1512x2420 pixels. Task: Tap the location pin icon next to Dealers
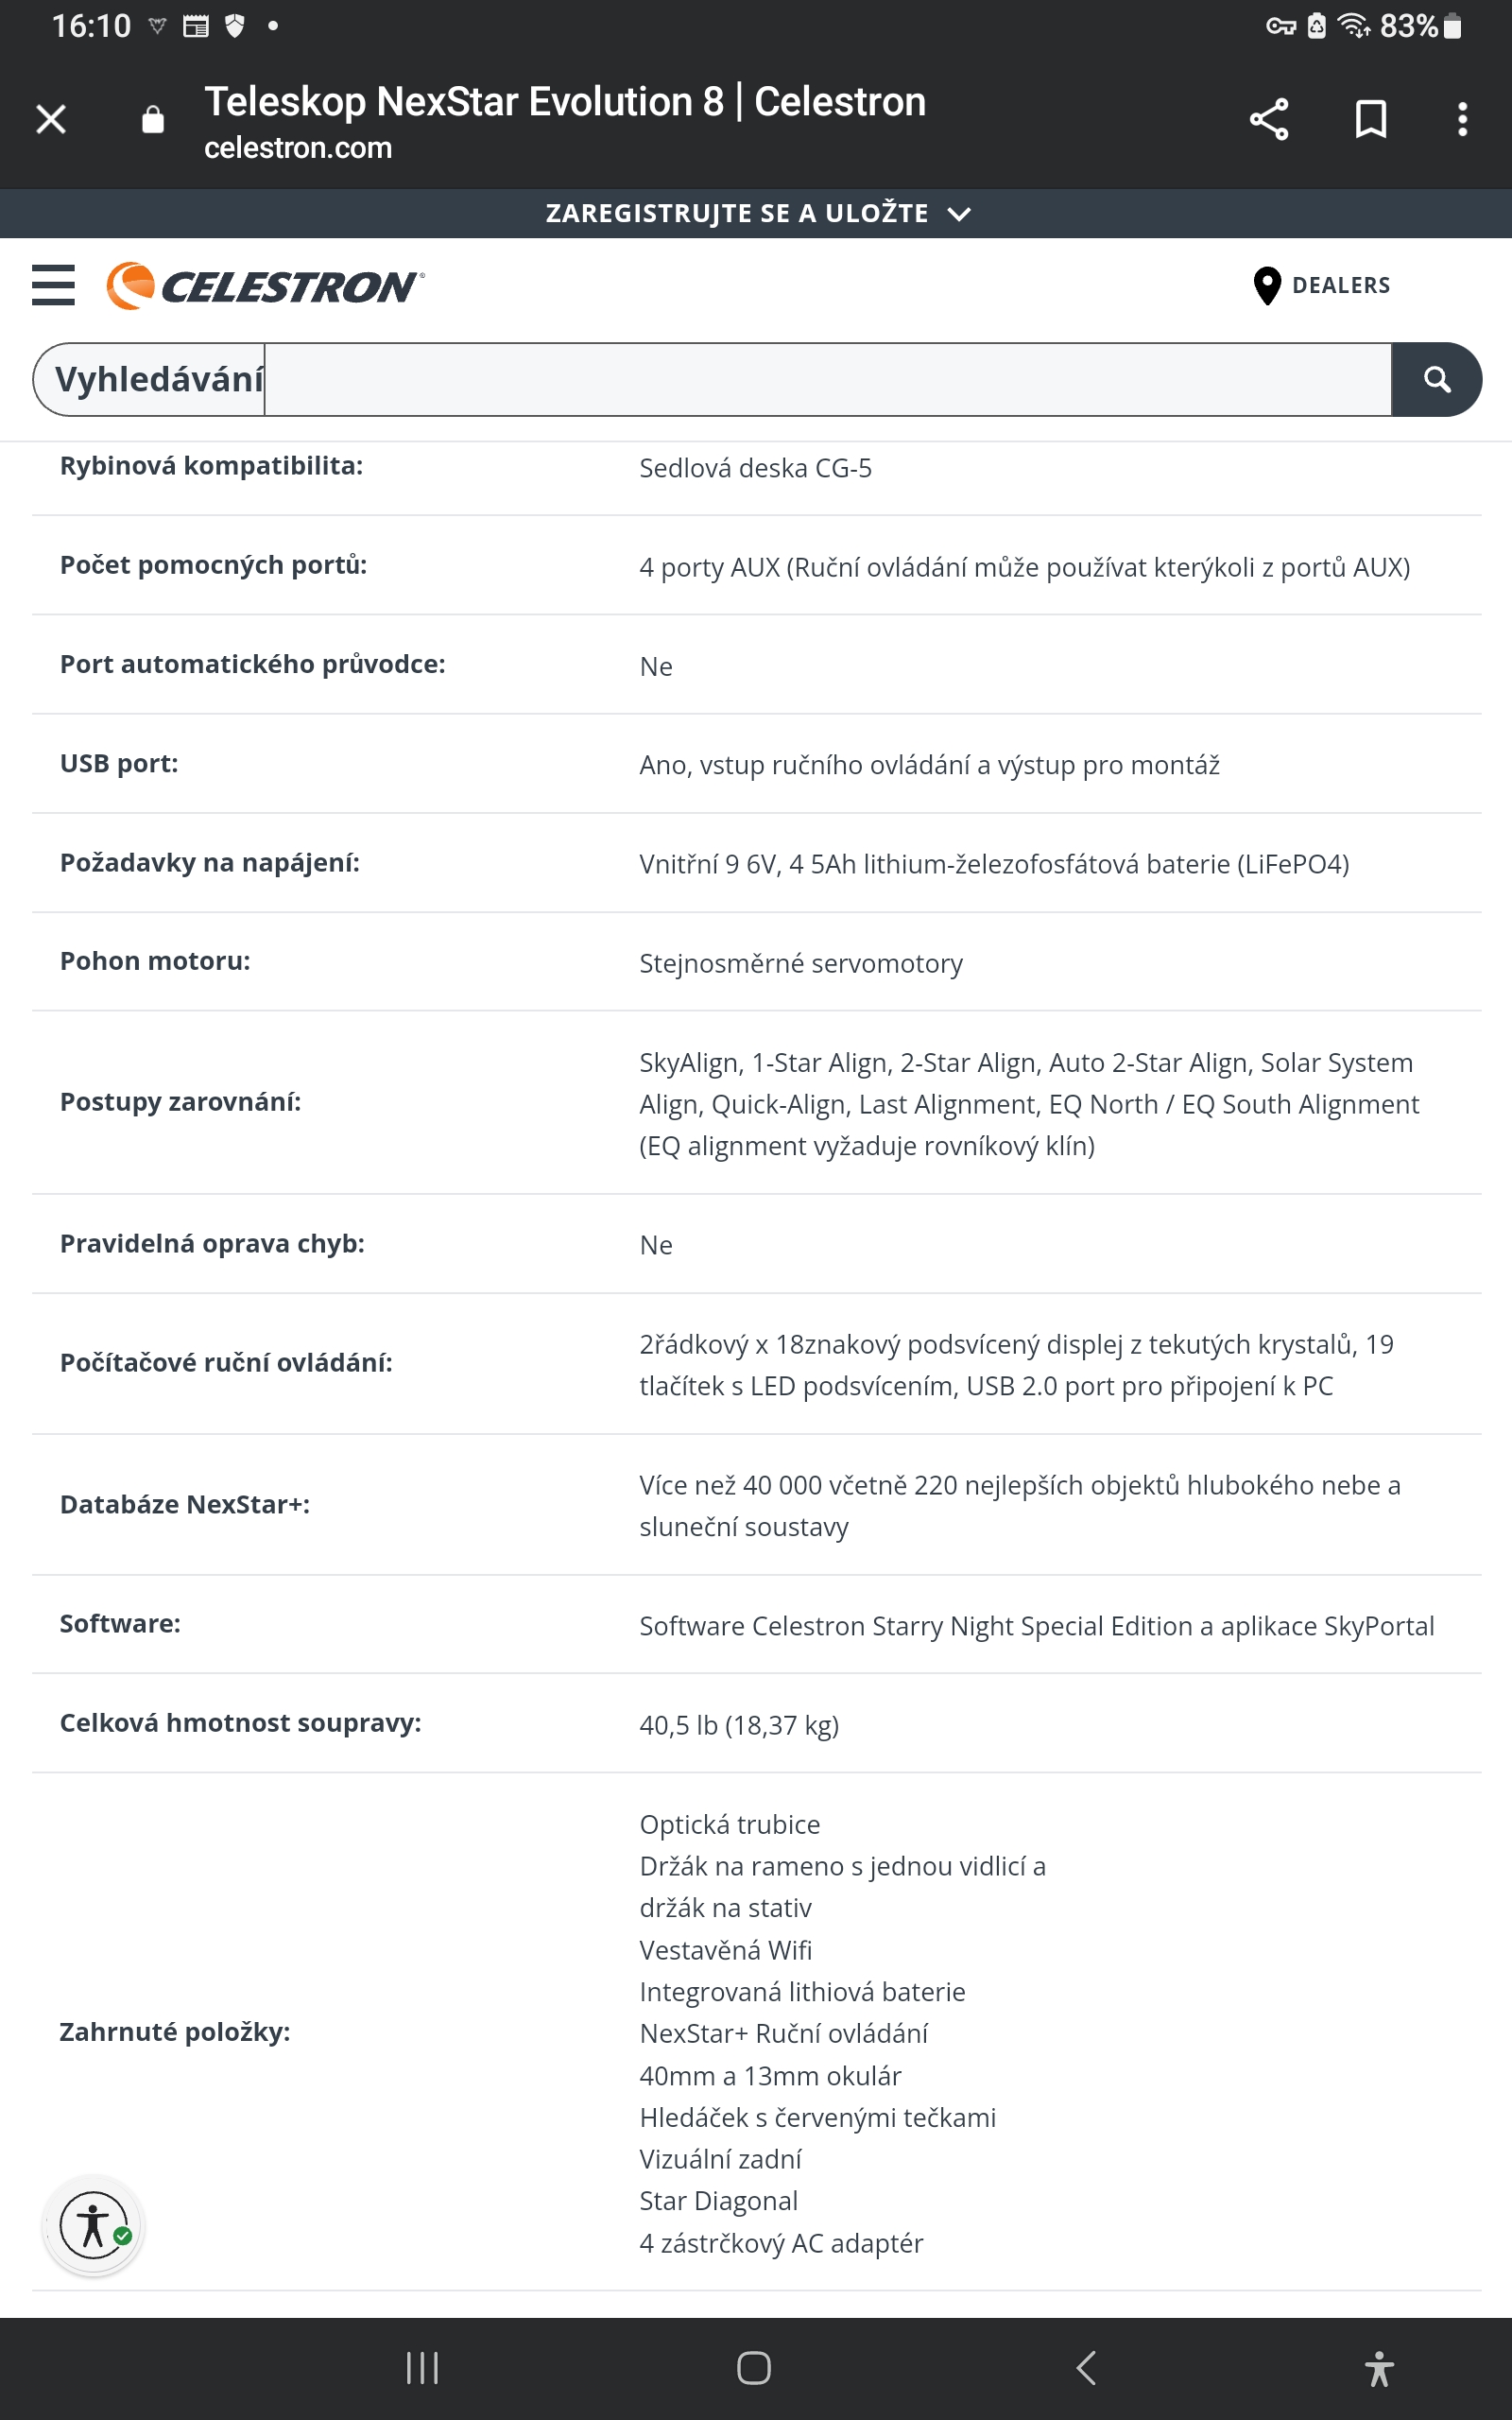tap(1266, 286)
